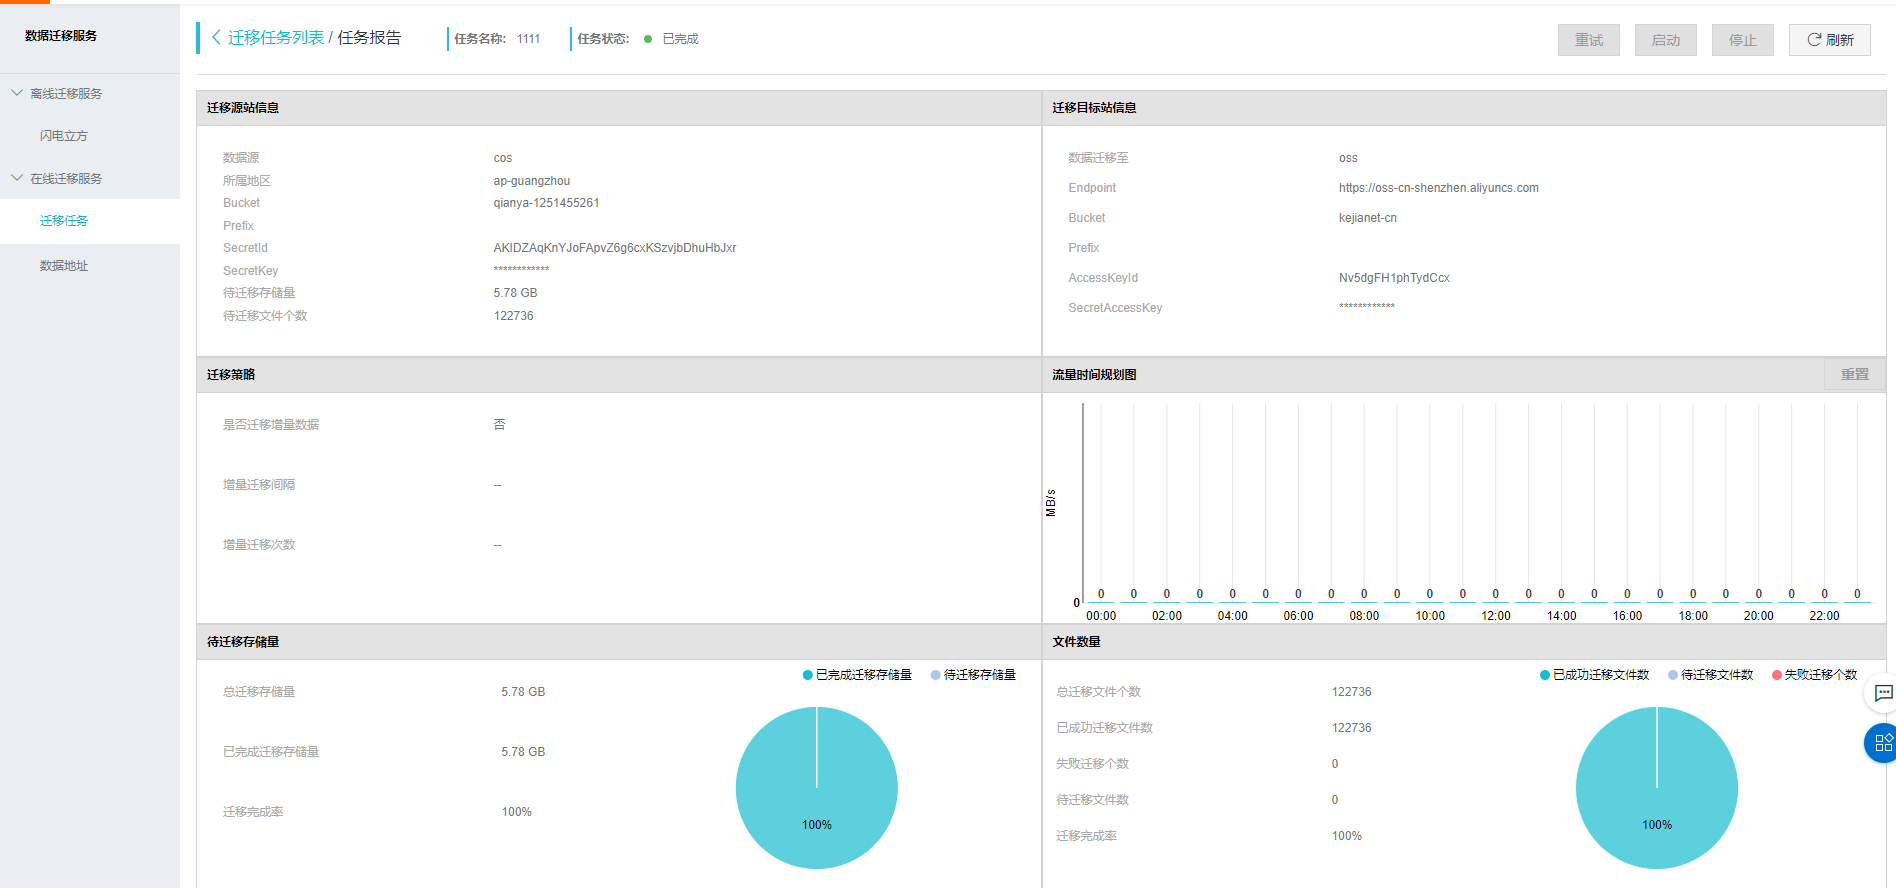Screen dimensions: 1896x888
Task: Toggle 失败迁移个数 legend item
Action: pos(1814,675)
